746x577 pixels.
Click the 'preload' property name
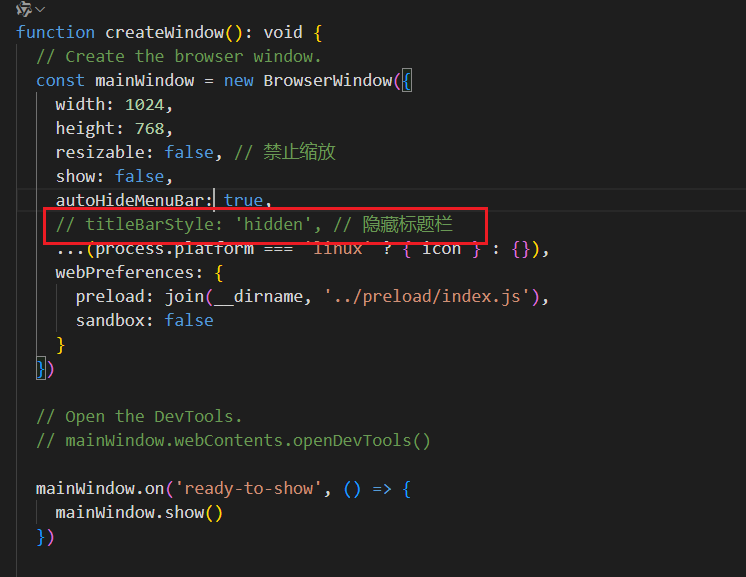[110, 296]
